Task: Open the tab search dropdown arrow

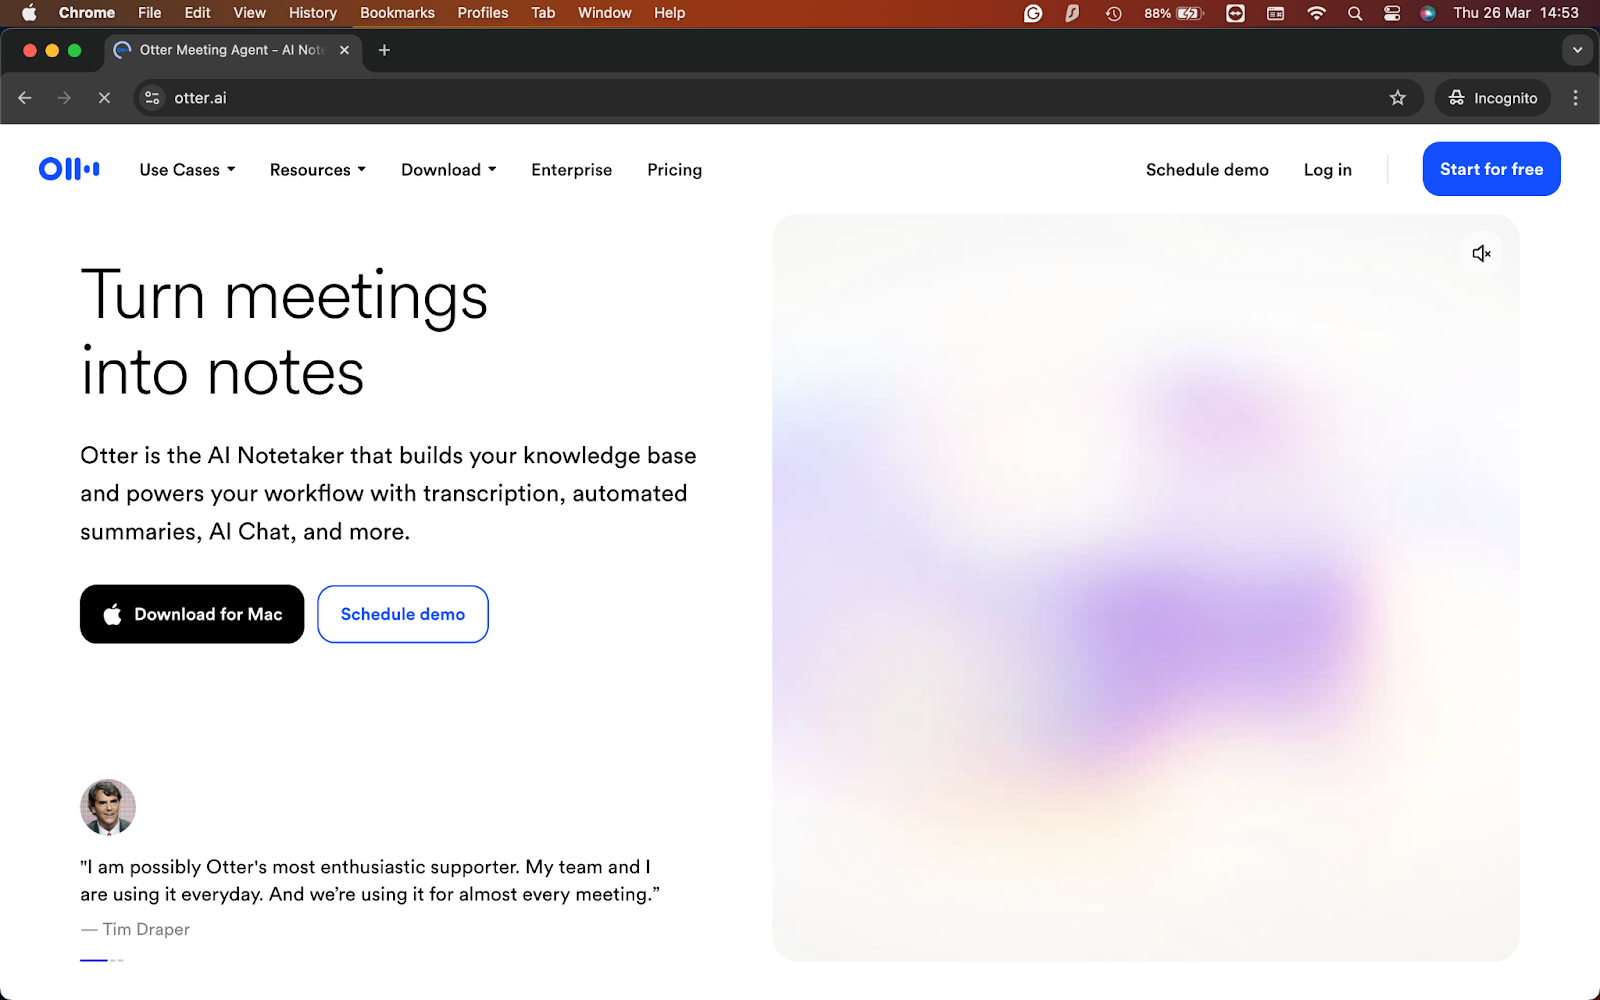Action: 1577,50
